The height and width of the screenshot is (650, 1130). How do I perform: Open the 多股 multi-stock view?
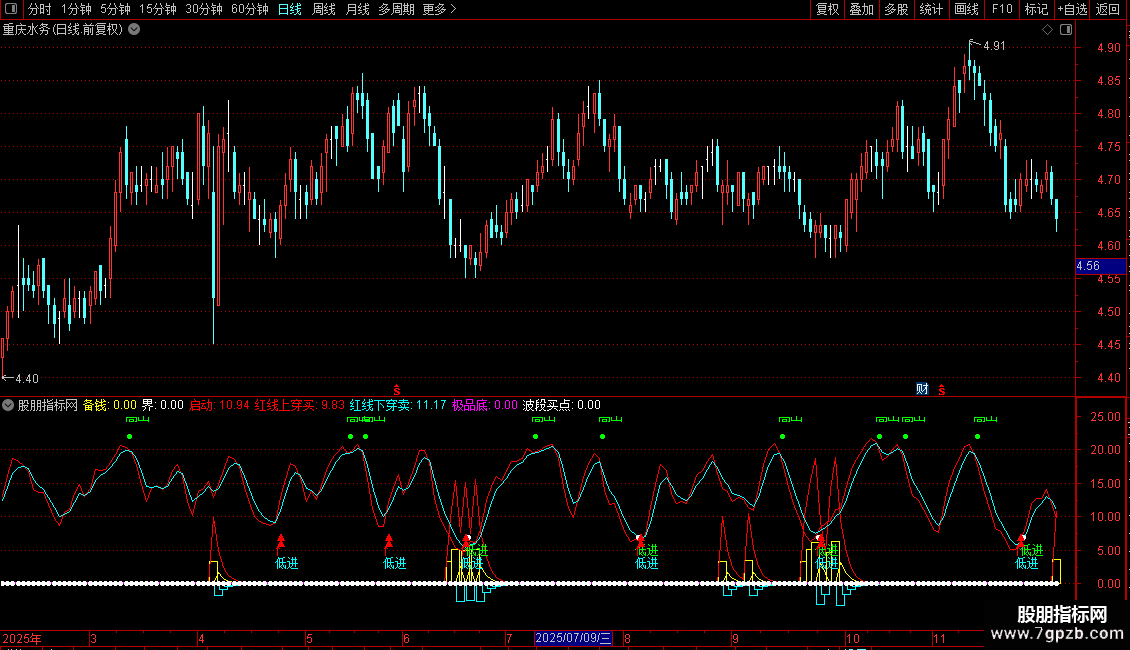tap(896, 9)
